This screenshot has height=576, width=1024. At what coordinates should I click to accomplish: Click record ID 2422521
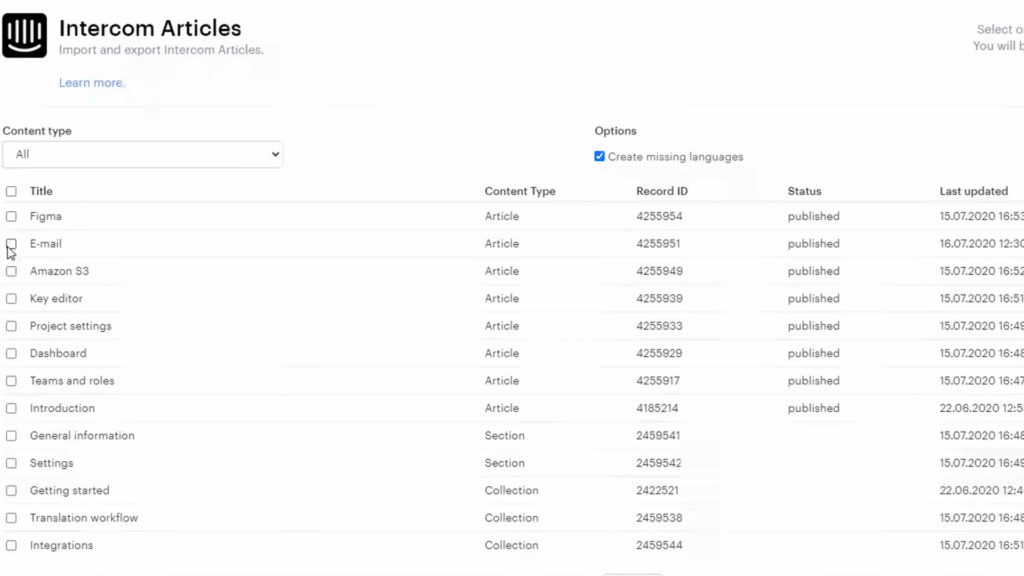tap(657, 490)
